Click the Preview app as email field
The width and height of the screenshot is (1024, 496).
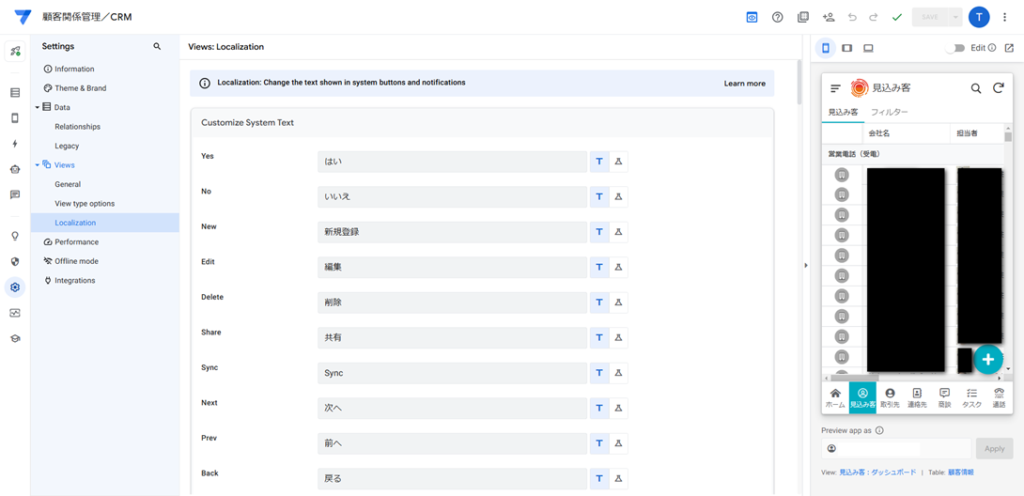pos(896,449)
